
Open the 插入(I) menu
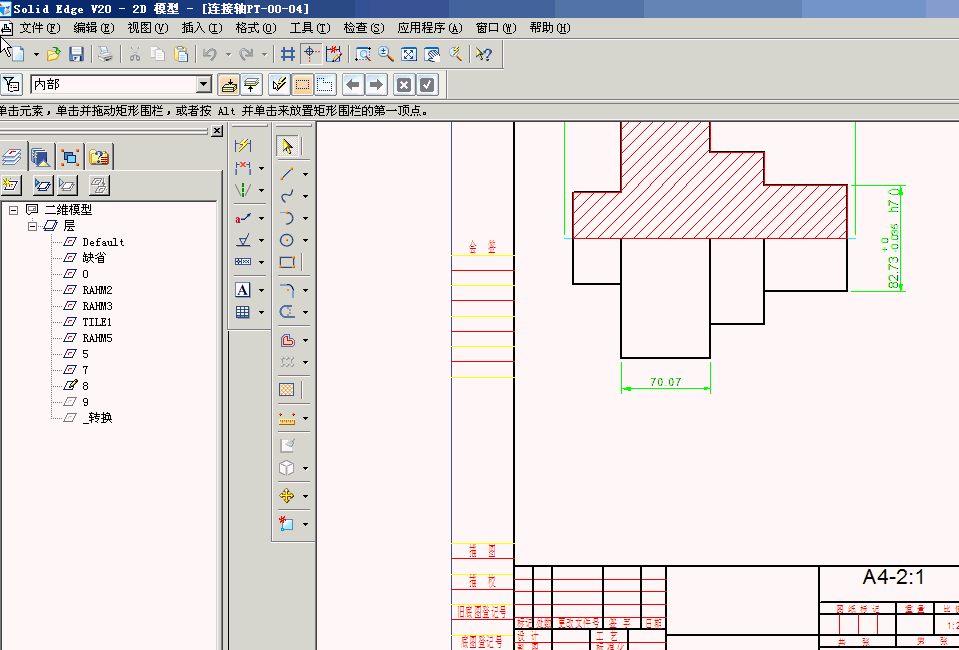(x=202, y=28)
